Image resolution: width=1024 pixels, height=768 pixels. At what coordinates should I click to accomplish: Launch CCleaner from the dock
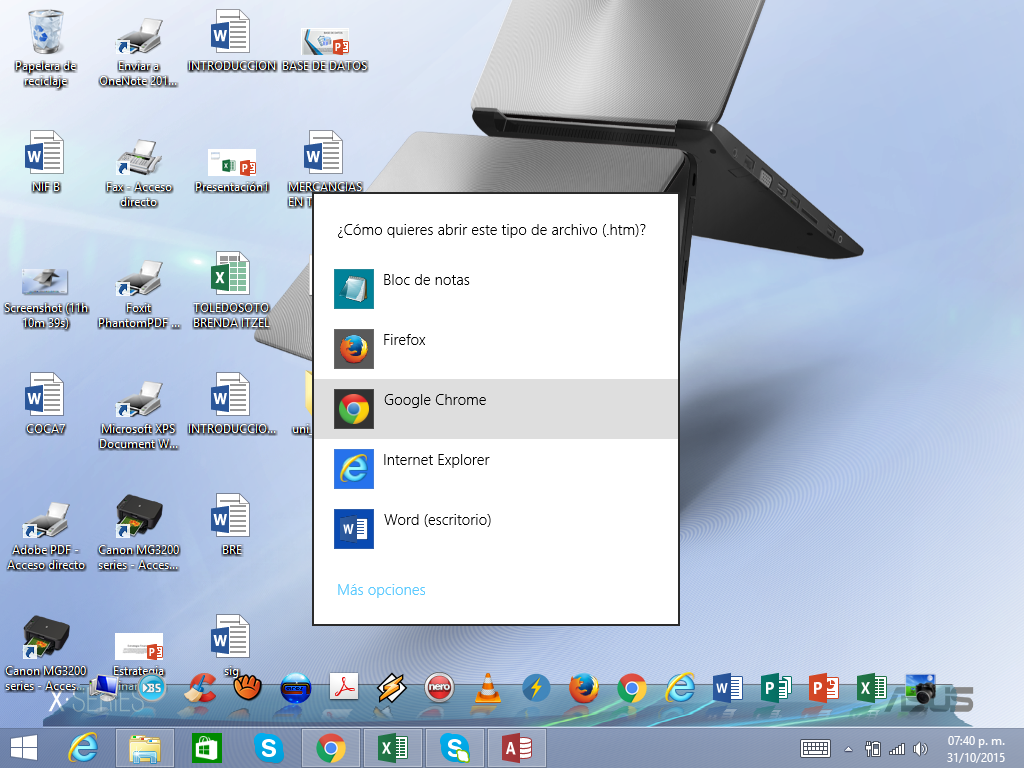tap(203, 688)
